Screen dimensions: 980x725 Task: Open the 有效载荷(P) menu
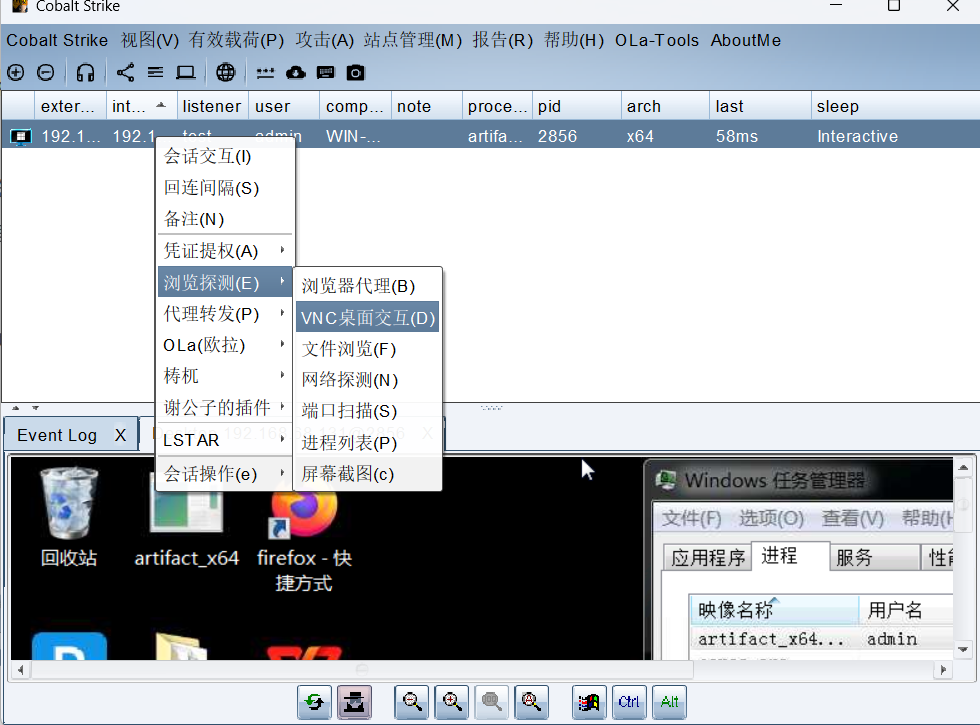[x=236, y=41]
